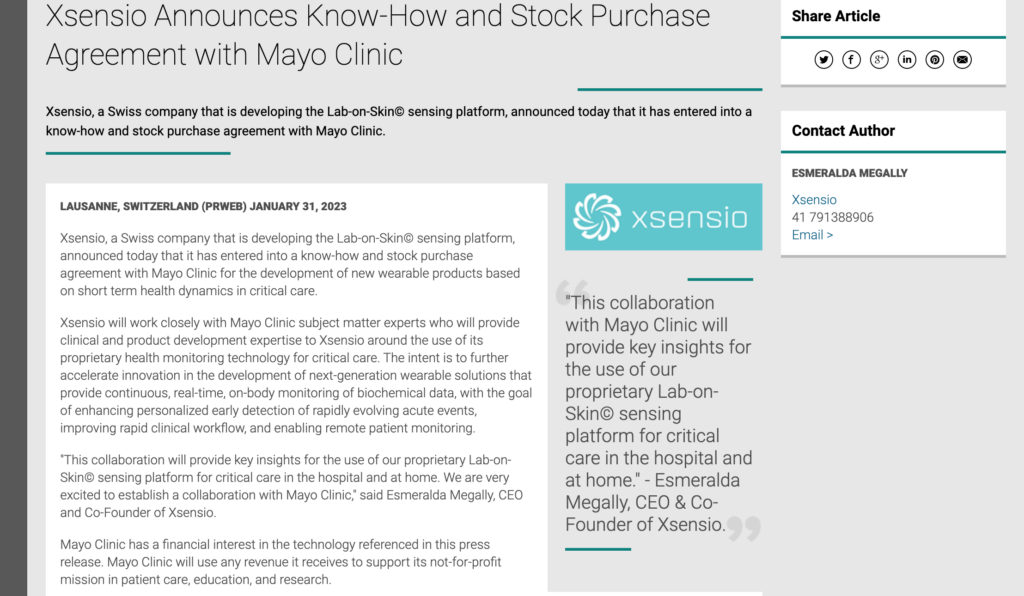The image size is (1024, 596).
Task: Click the phone number 41 791388906
Action: click(833, 217)
